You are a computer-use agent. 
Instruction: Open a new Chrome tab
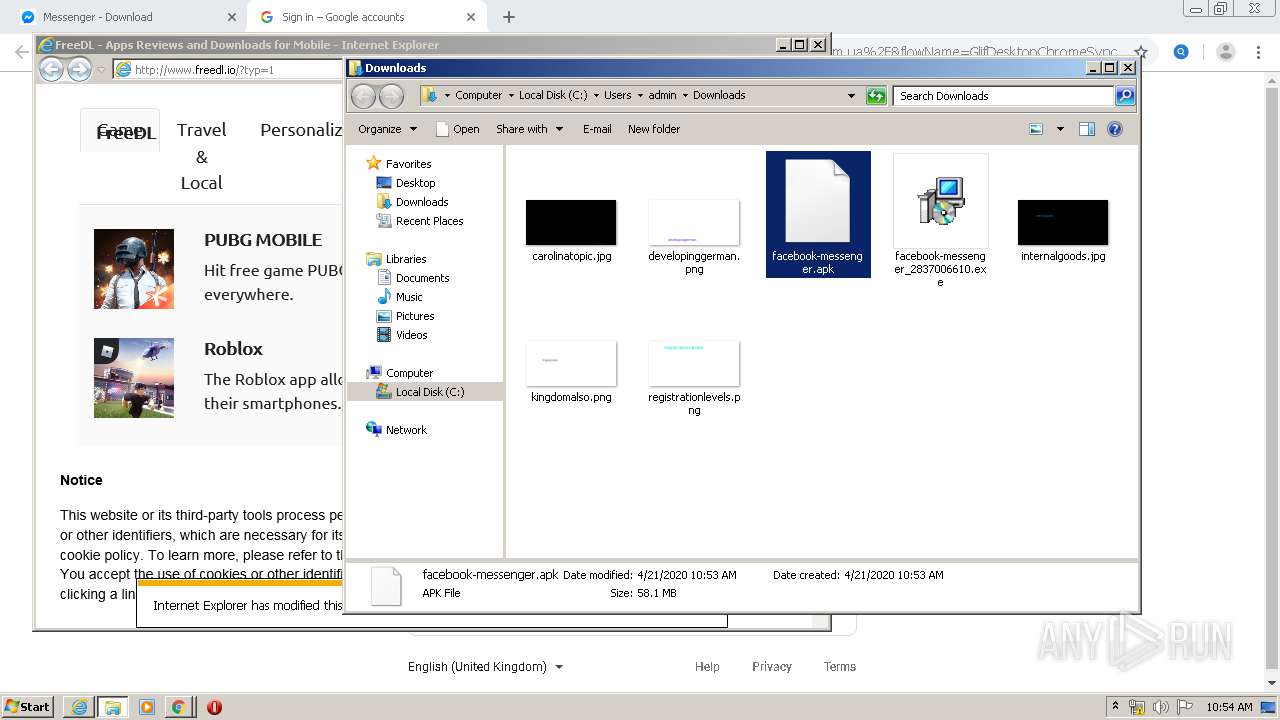click(509, 17)
